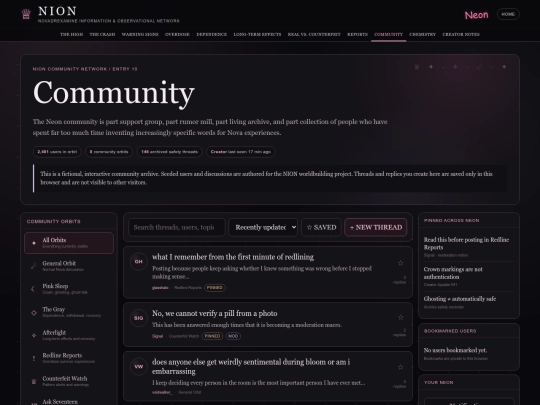
Task: Go to Warning Signs section
Action: point(140,34)
